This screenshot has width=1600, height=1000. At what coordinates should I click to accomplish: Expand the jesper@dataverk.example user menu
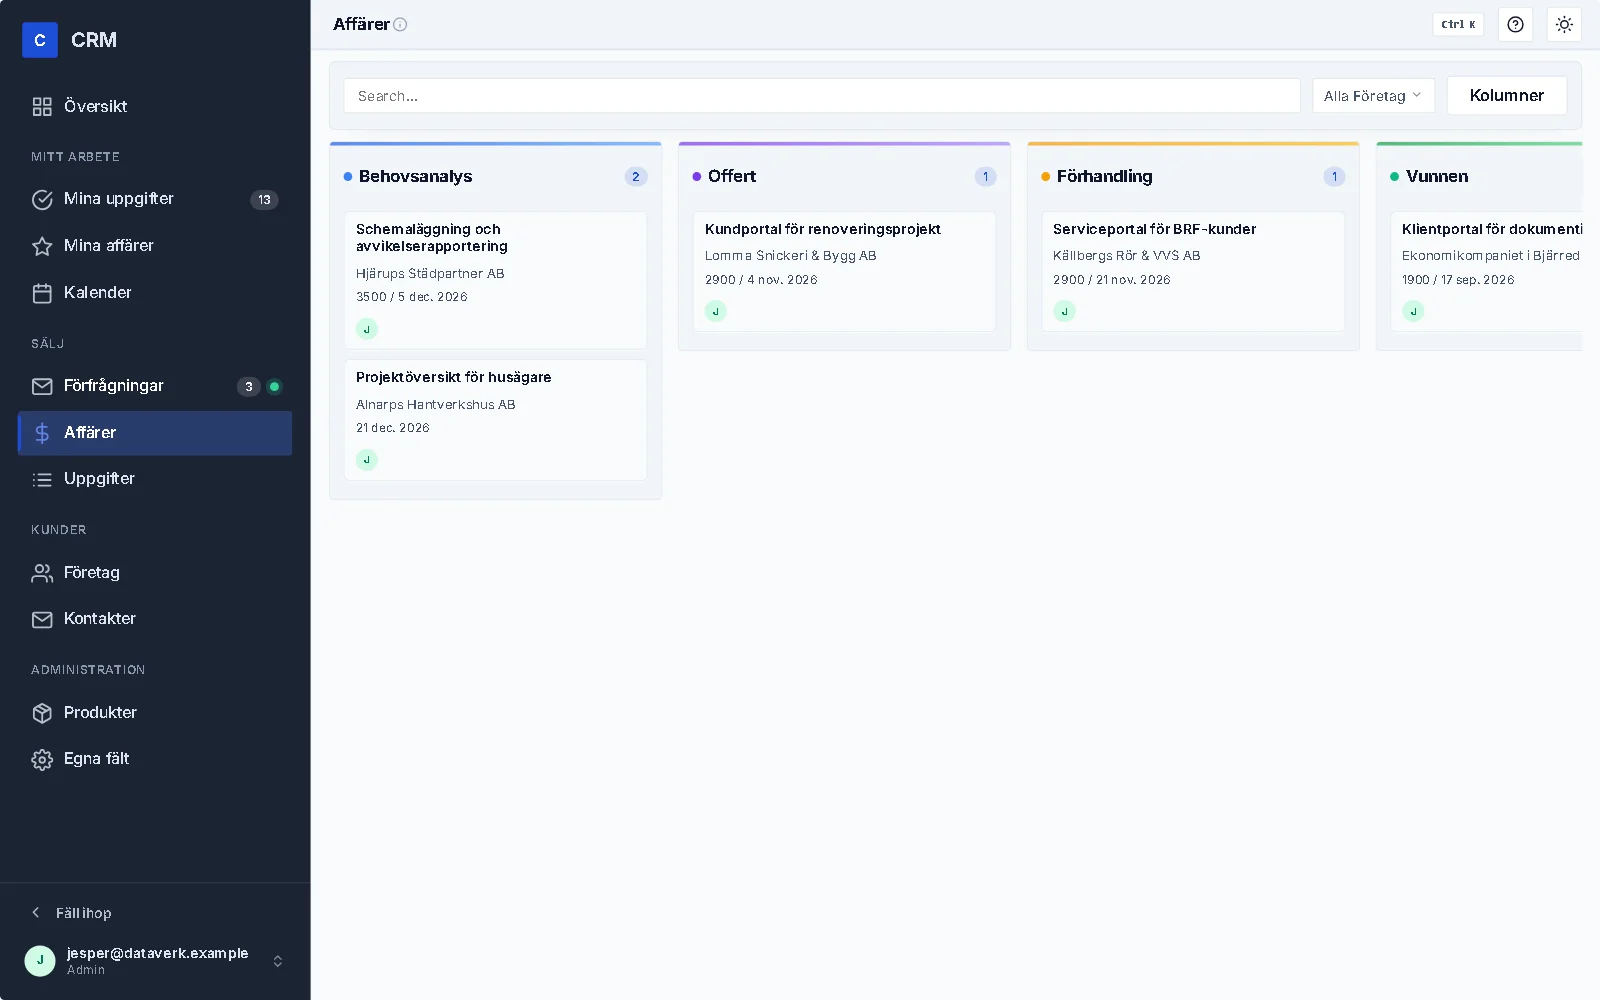(155, 960)
